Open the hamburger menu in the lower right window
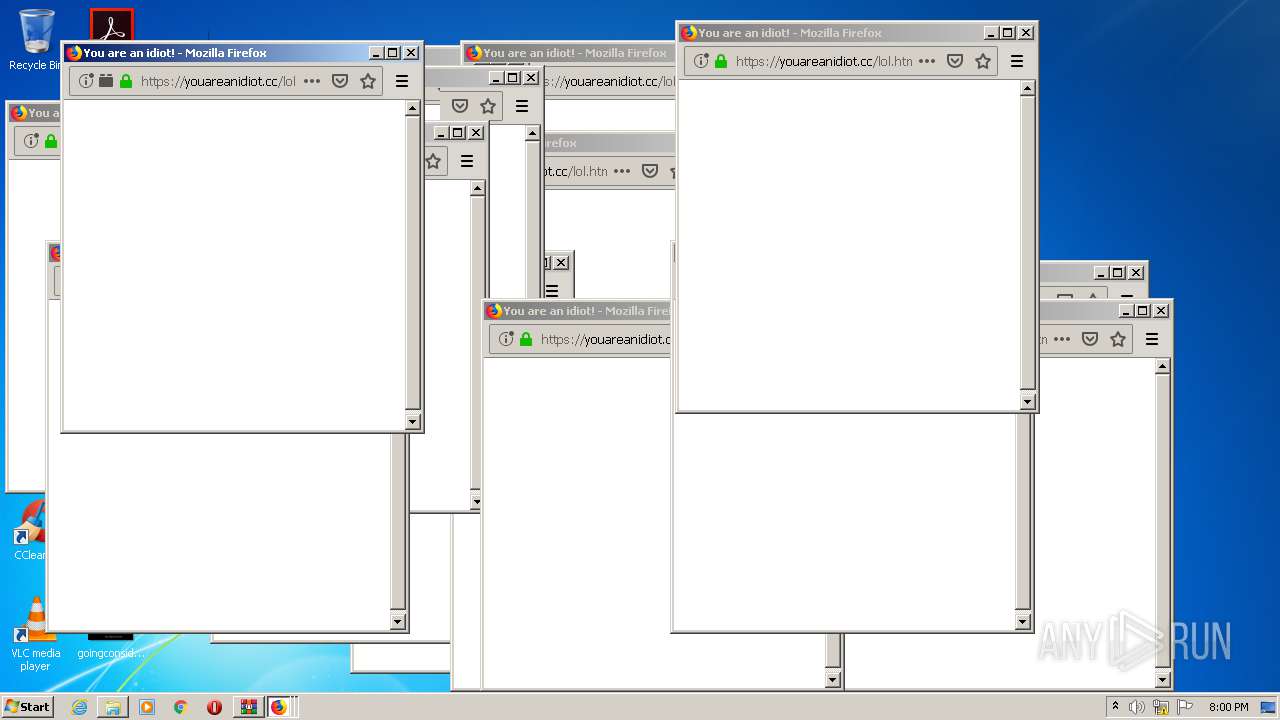This screenshot has height=720, width=1280. tap(1152, 339)
